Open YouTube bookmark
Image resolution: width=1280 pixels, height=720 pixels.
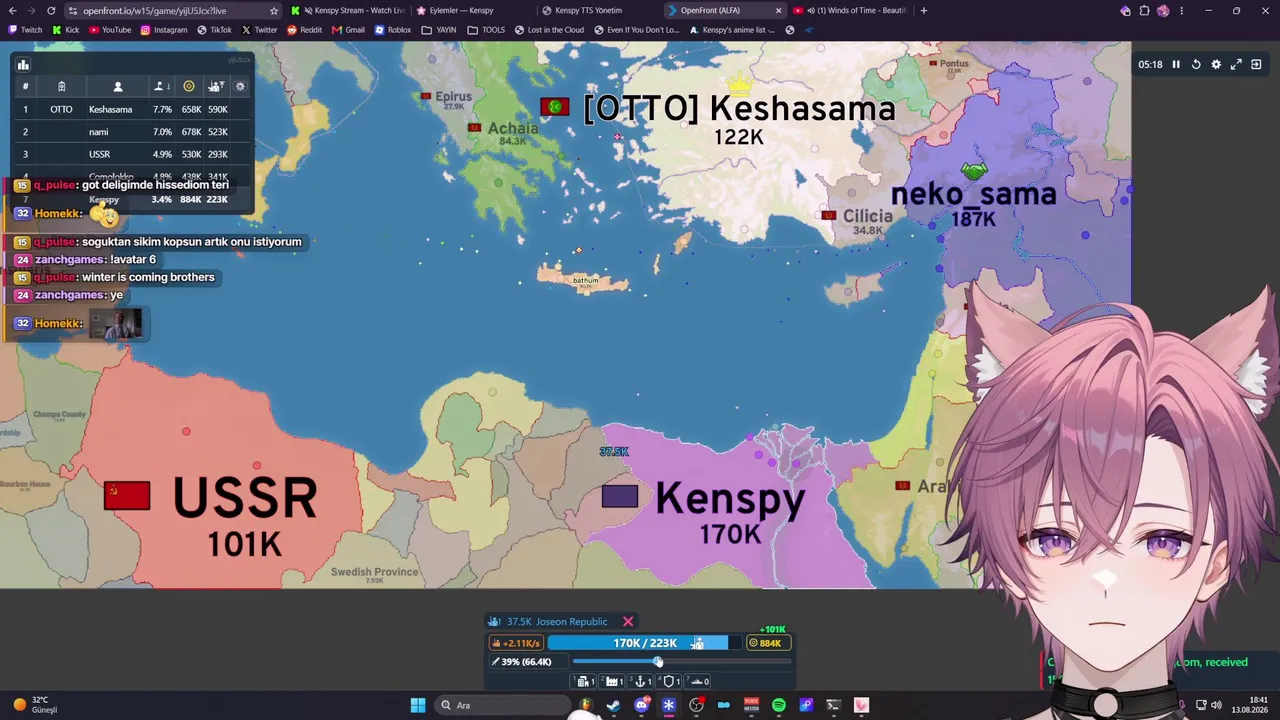click(x=110, y=30)
